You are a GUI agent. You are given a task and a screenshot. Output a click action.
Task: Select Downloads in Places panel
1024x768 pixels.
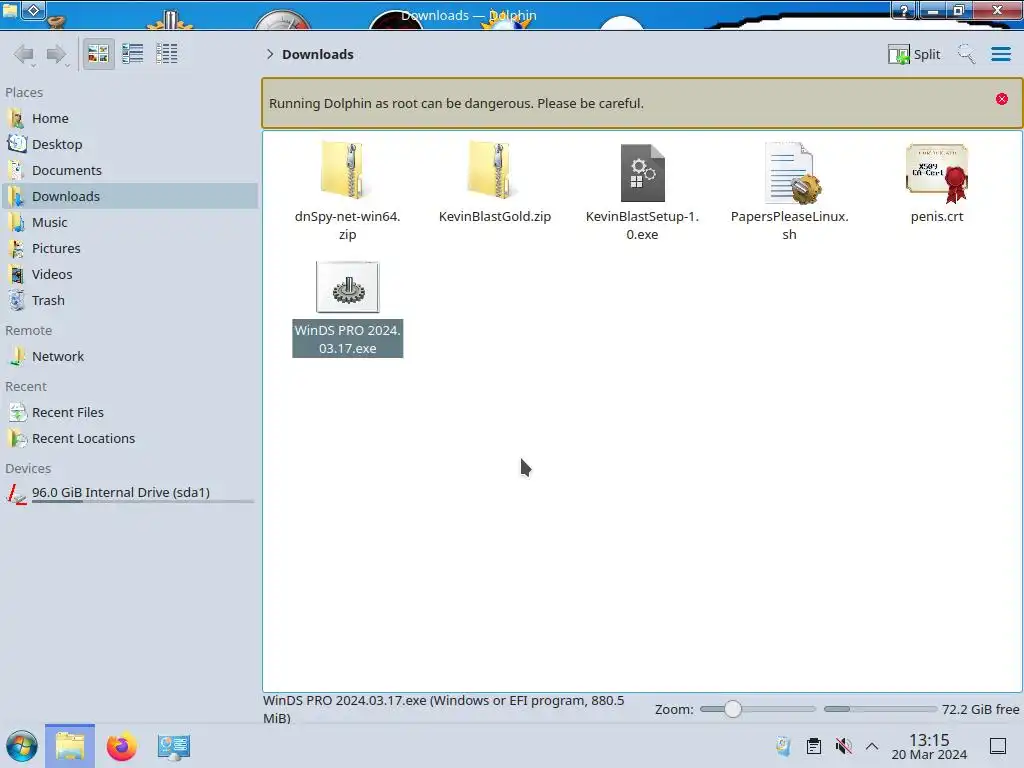[129, 197]
